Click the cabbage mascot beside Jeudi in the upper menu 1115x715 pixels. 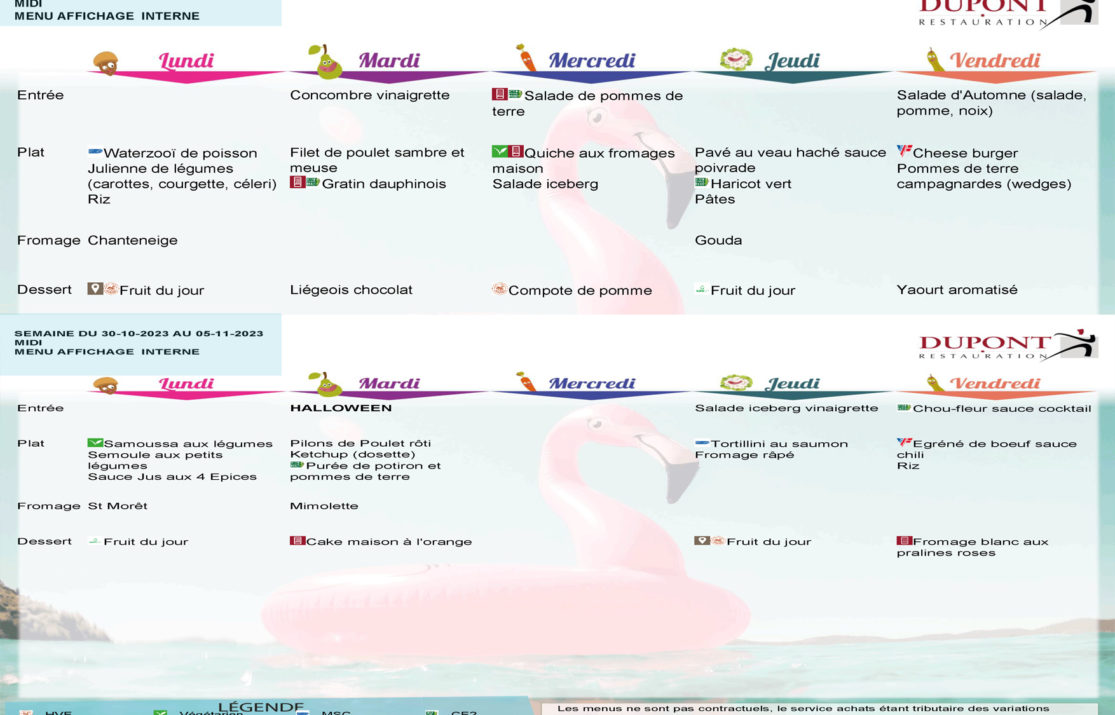(x=736, y=59)
